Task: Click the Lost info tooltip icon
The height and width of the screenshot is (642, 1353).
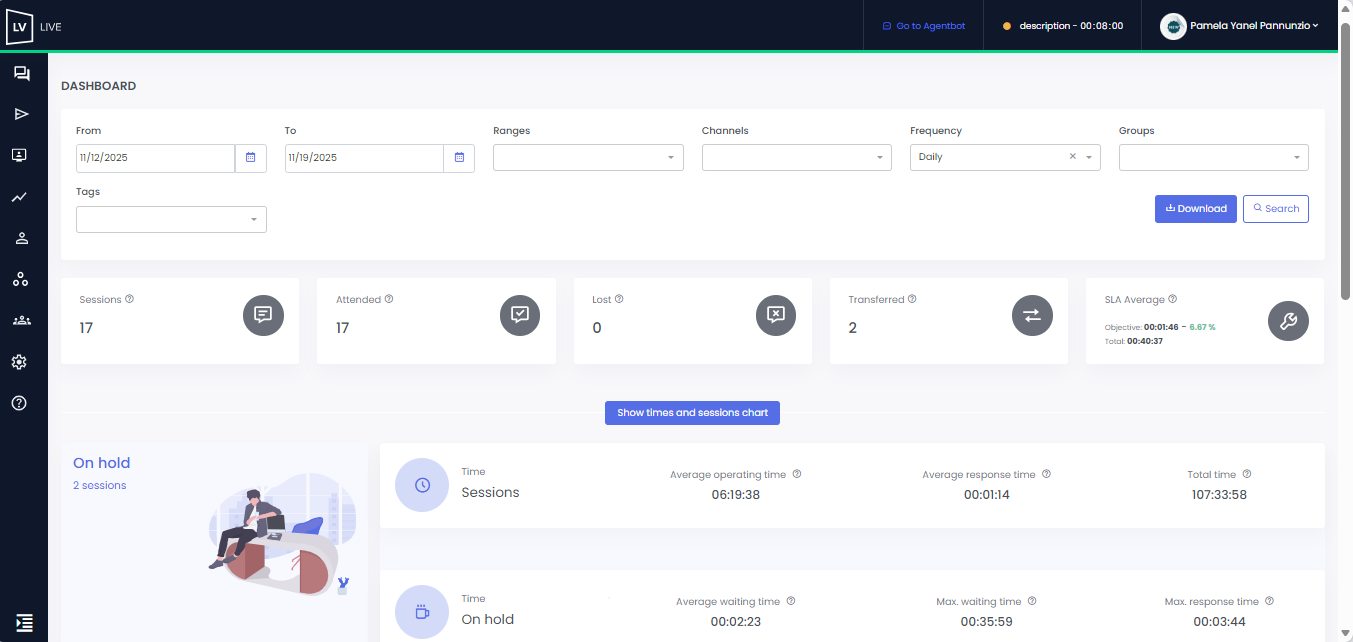Action: (x=619, y=299)
